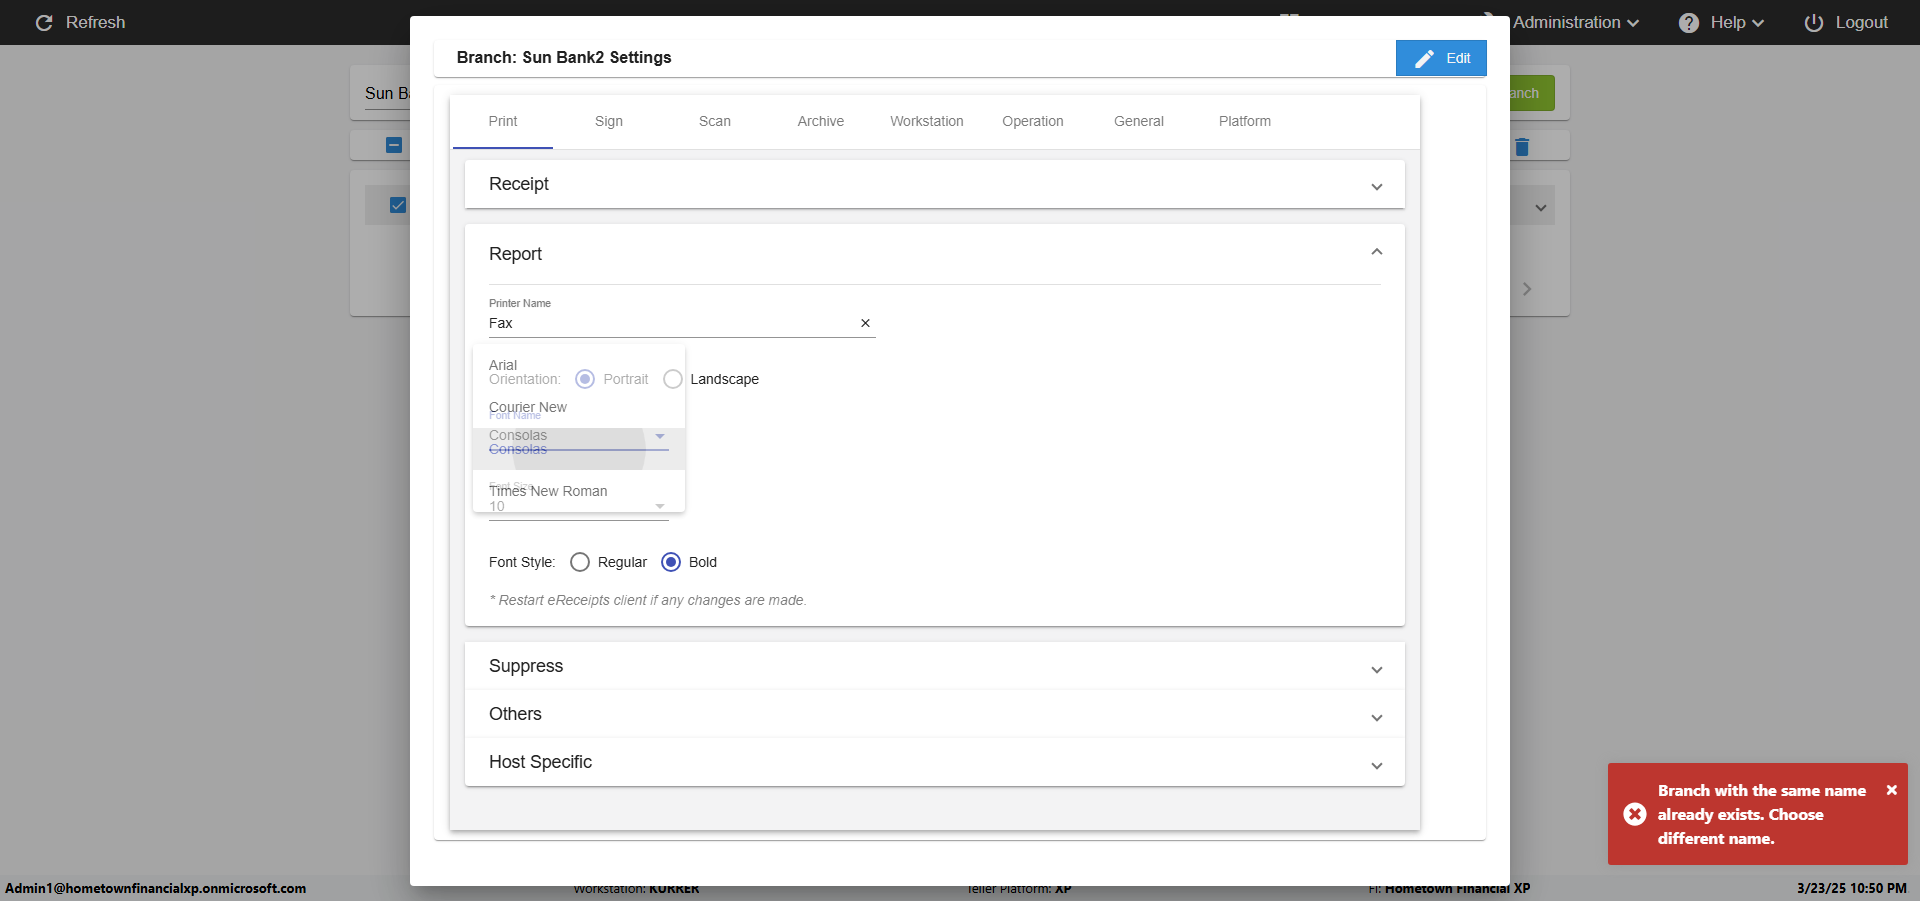
Task: Select the Bold font style radio
Action: coord(671,562)
